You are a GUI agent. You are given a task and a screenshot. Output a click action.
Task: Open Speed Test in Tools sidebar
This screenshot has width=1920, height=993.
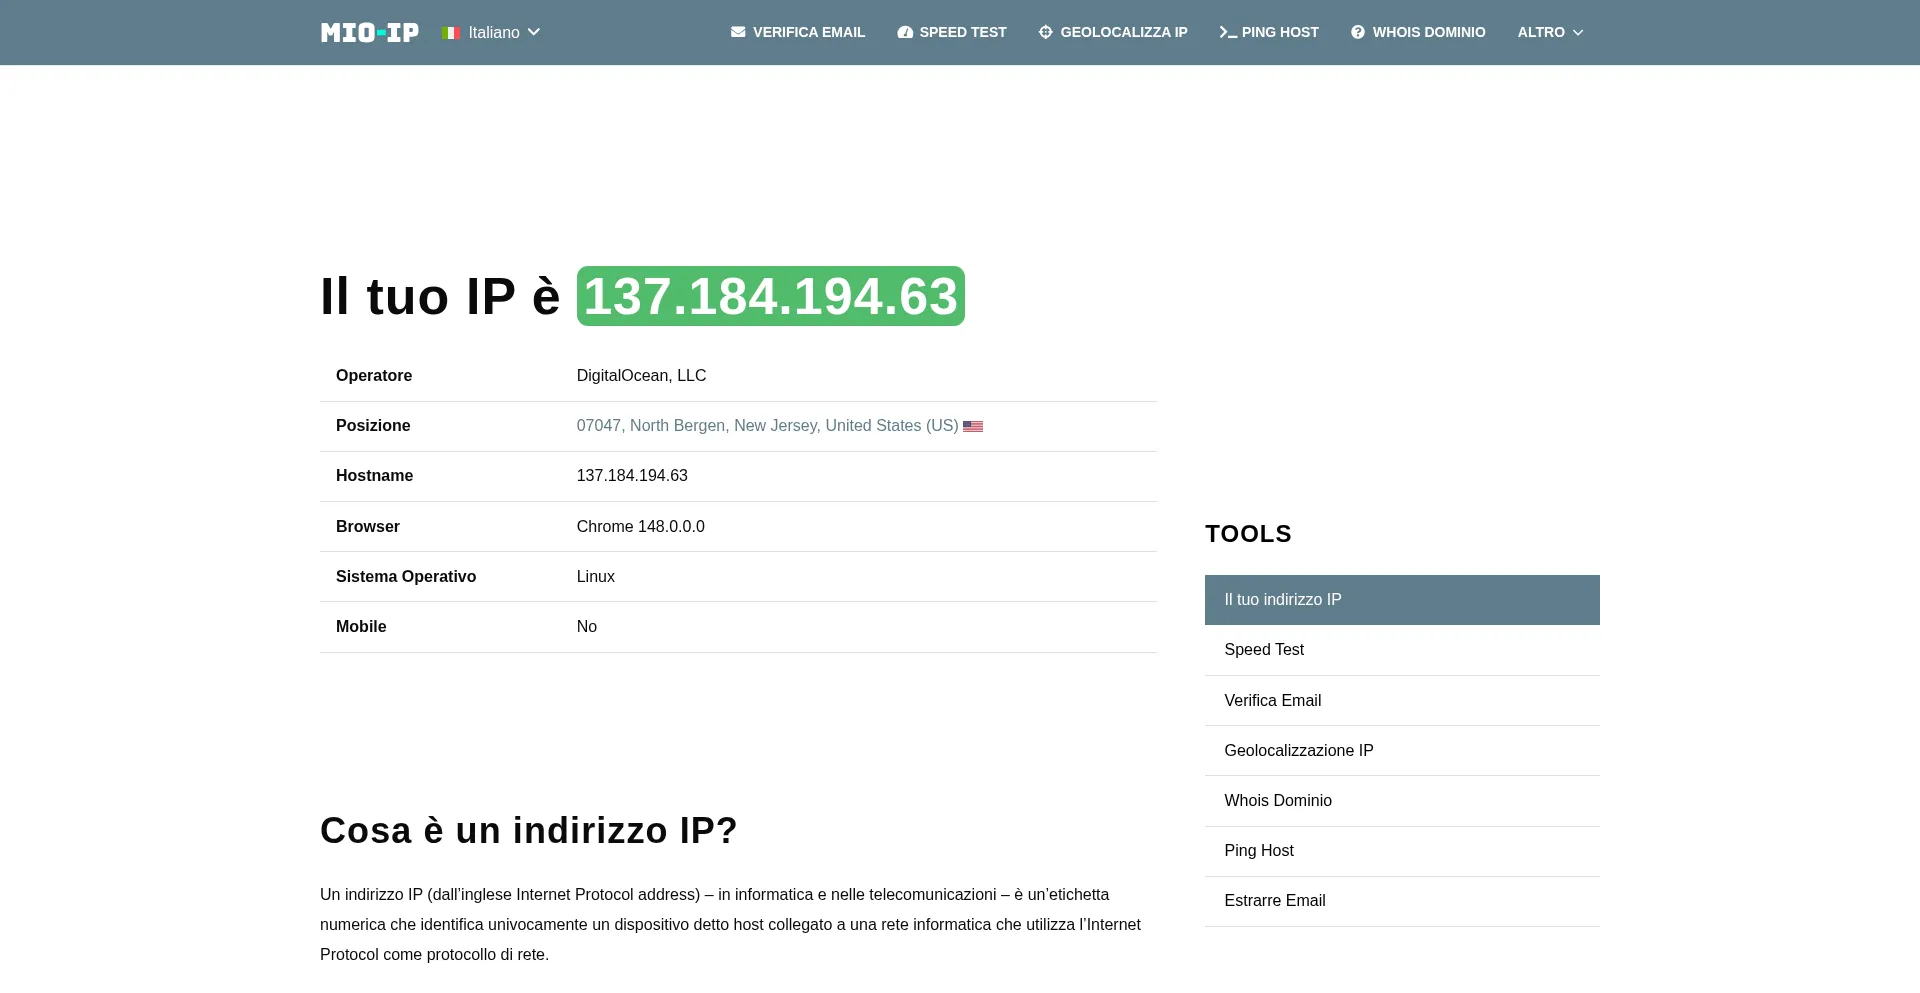point(1402,650)
